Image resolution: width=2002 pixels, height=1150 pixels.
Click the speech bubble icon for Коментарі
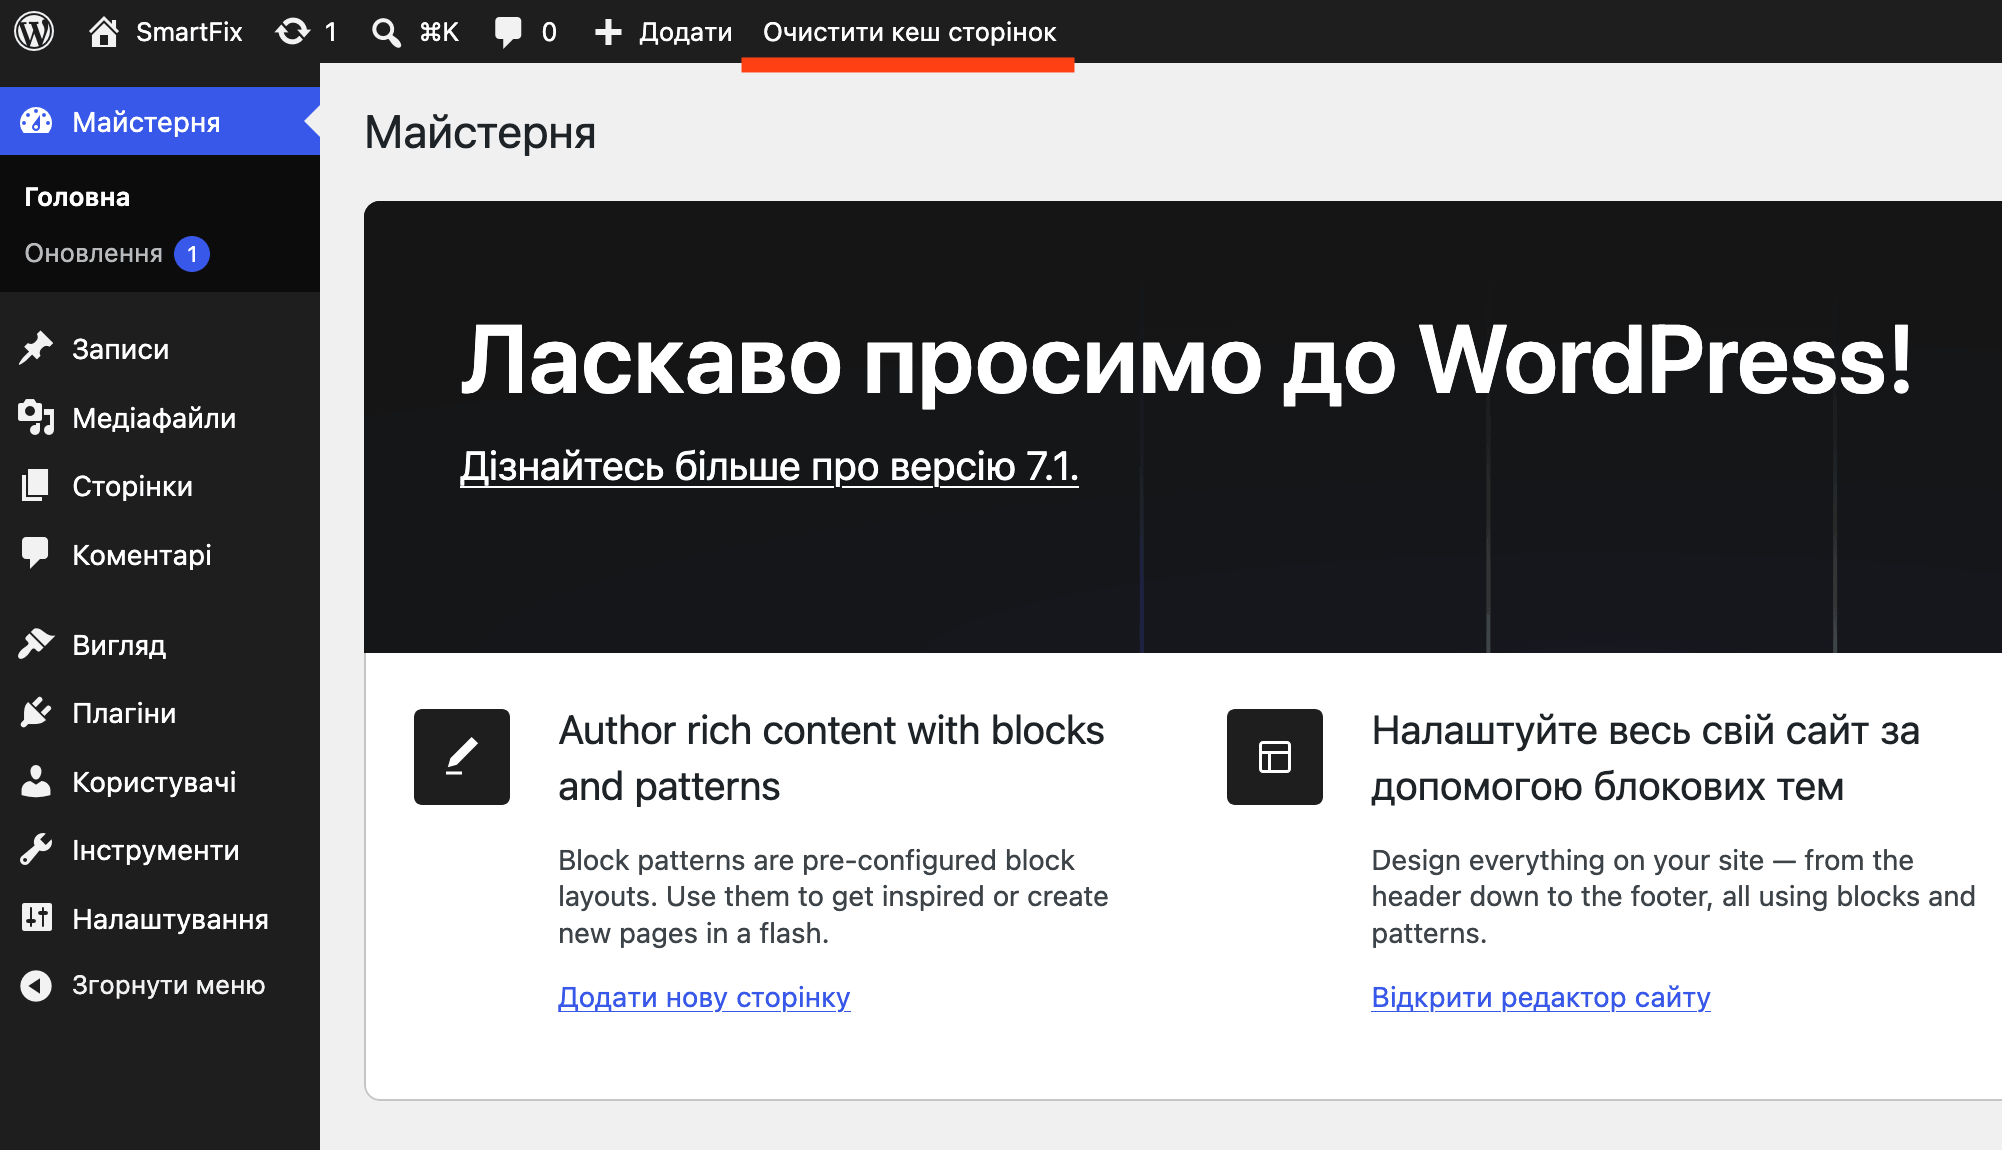coord(36,553)
